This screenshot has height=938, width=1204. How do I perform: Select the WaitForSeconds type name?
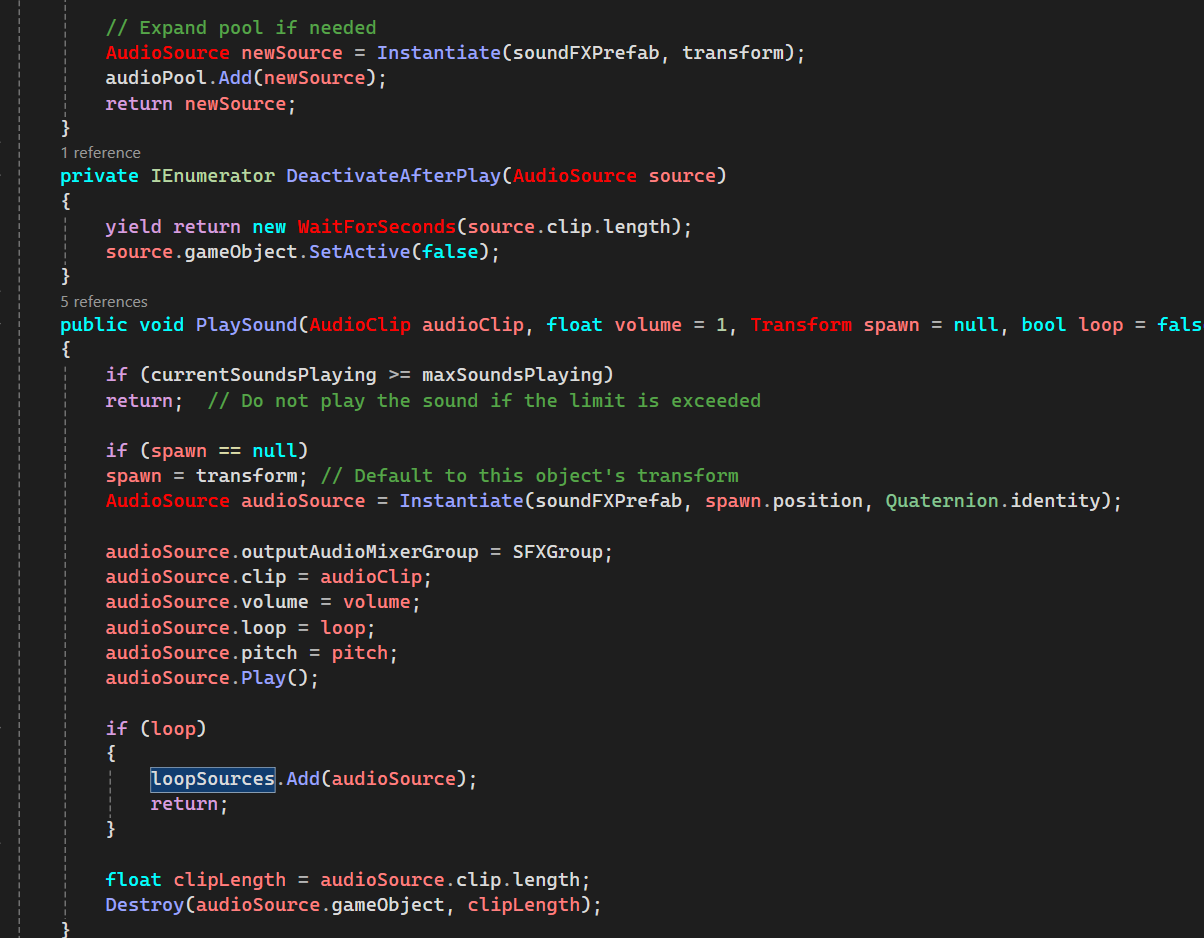coord(376,227)
